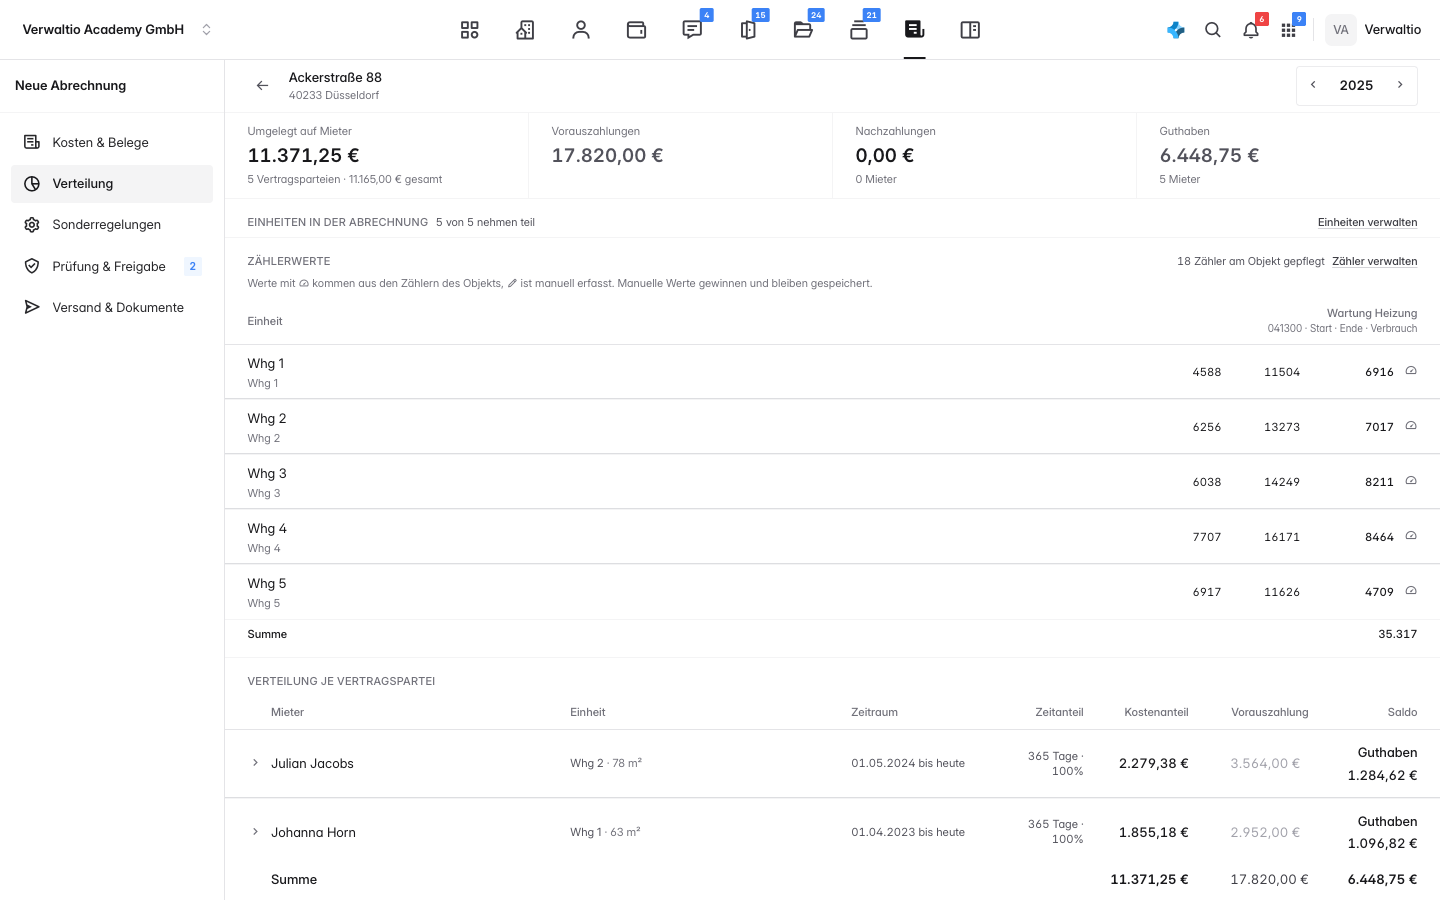Click the Umgelegt auf Mieter amount 11.371,25 €
The height and width of the screenshot is (900, 1440).
click(303, 155)
